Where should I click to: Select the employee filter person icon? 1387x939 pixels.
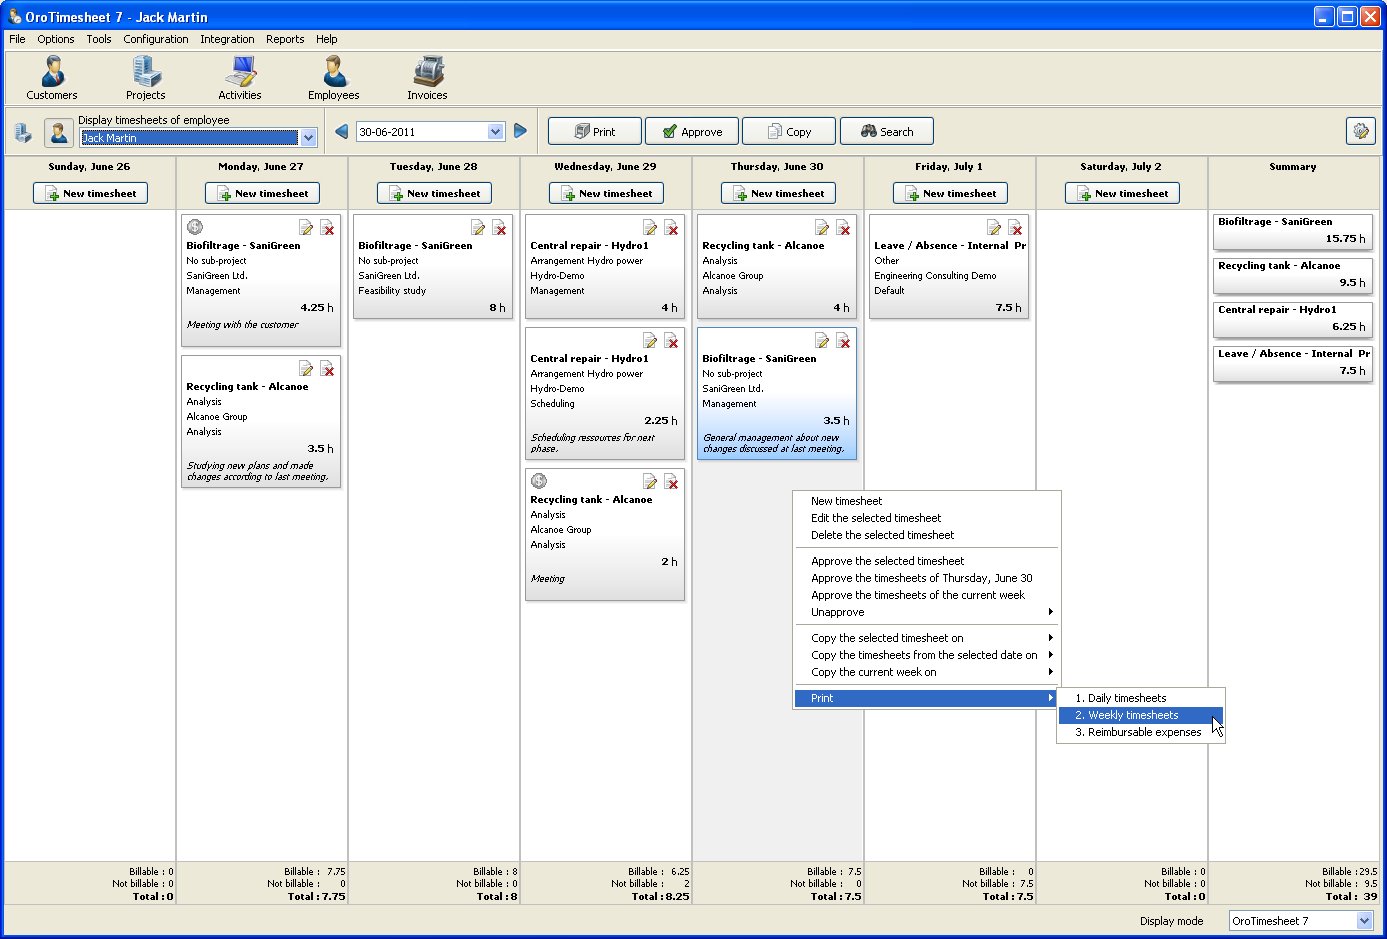pos(58,133)
